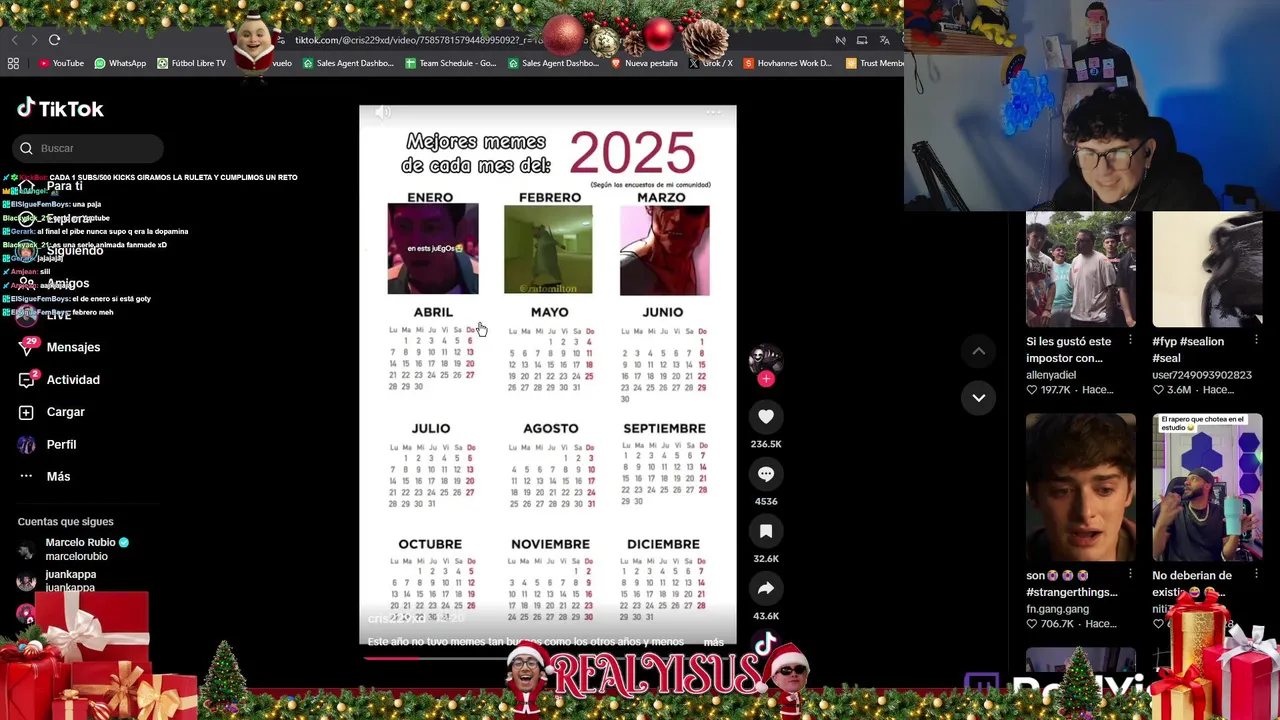Viewport: 1280px width, 720px height.
Task: Click the '236.5K' likes count
Action: coord(766,444)
